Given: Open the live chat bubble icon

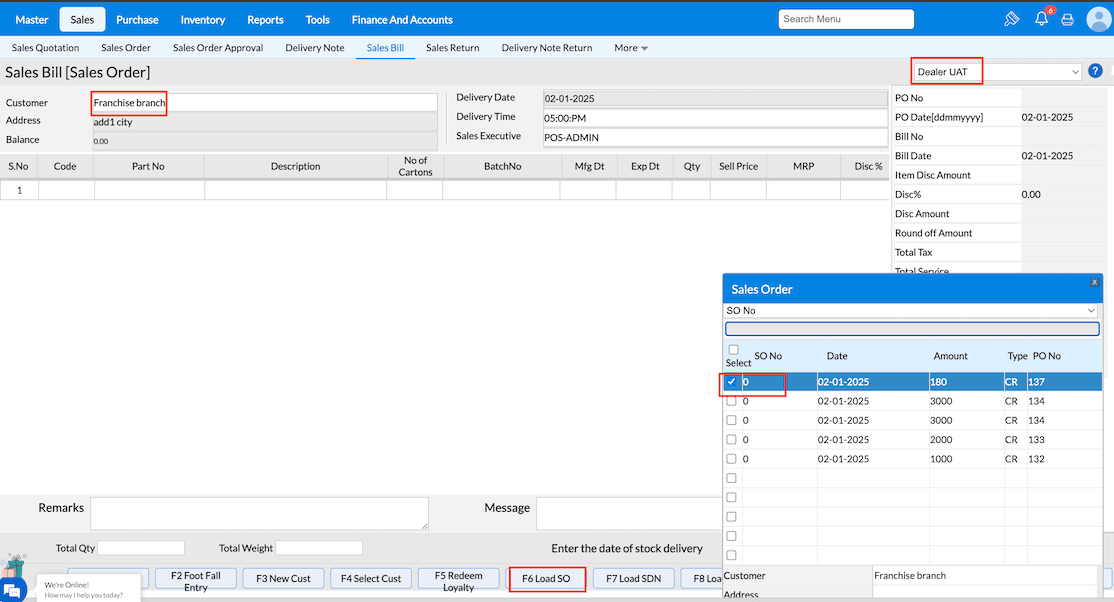Looking at the screenshot, I should tap(13, 590).
